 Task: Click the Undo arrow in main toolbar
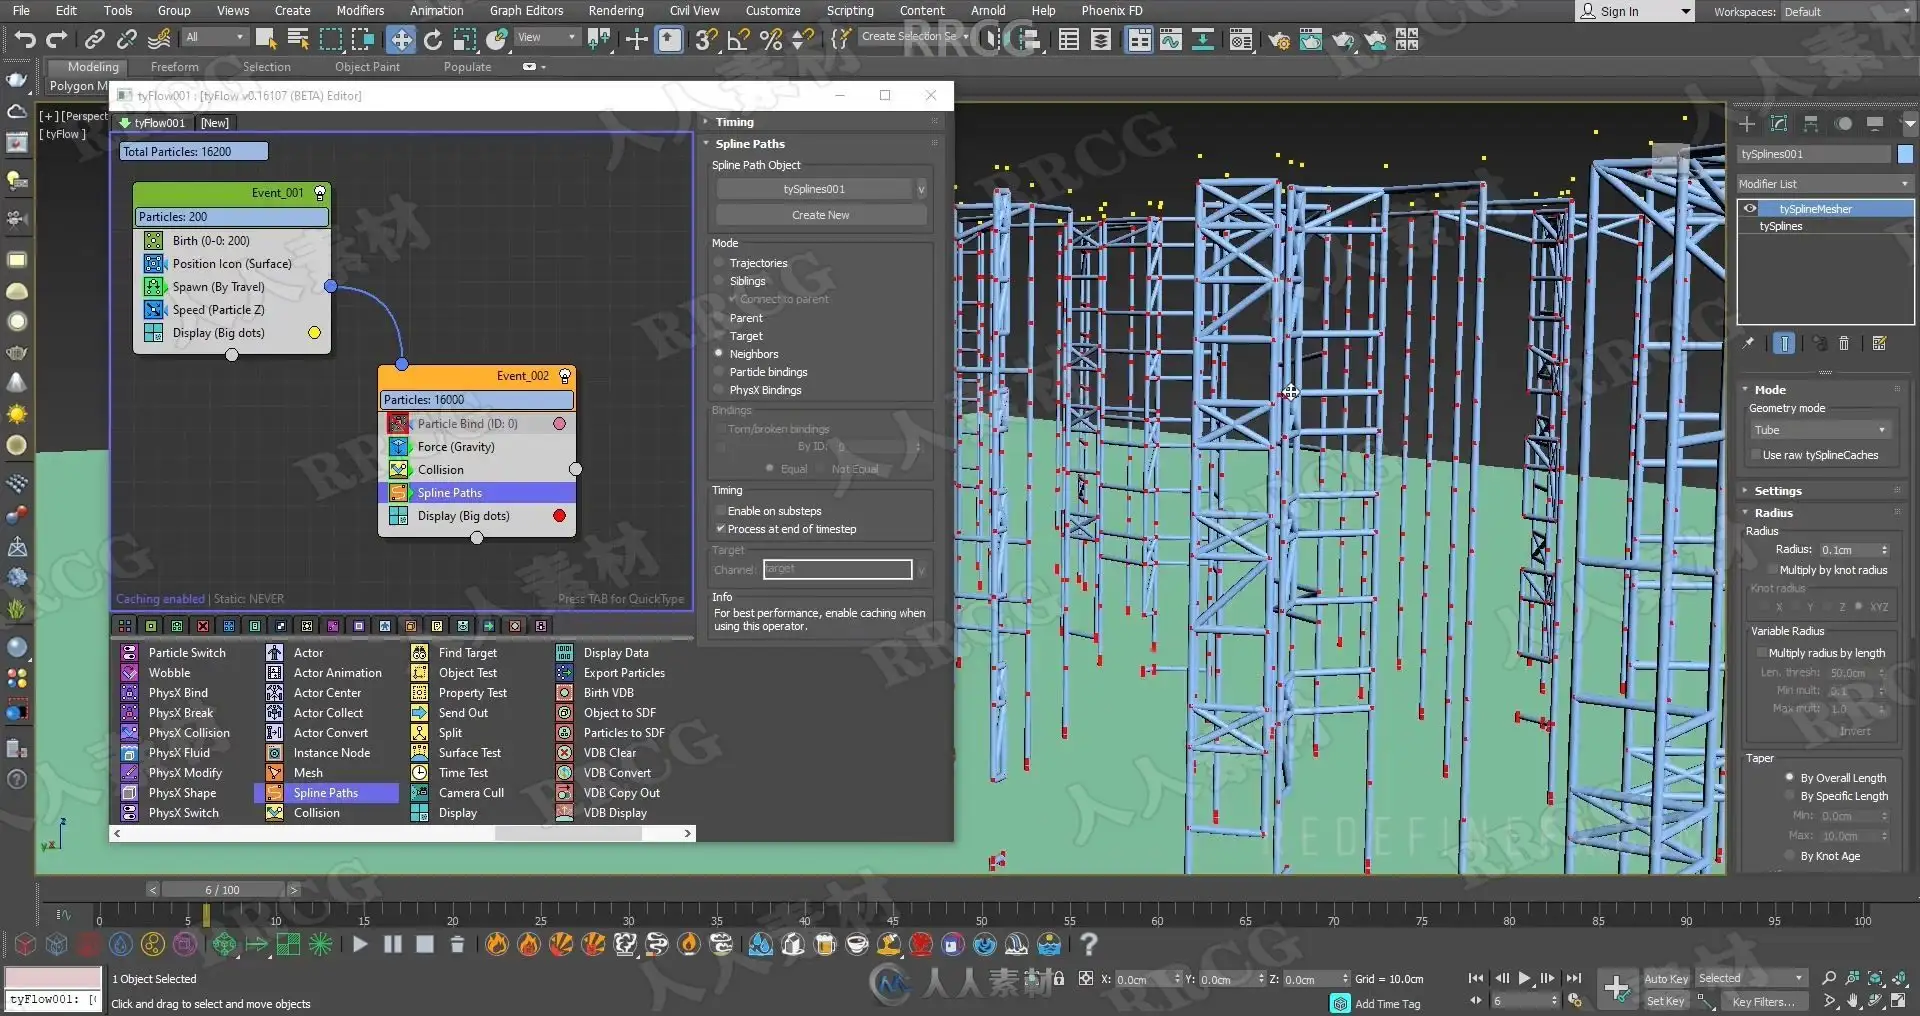(25, 40)
